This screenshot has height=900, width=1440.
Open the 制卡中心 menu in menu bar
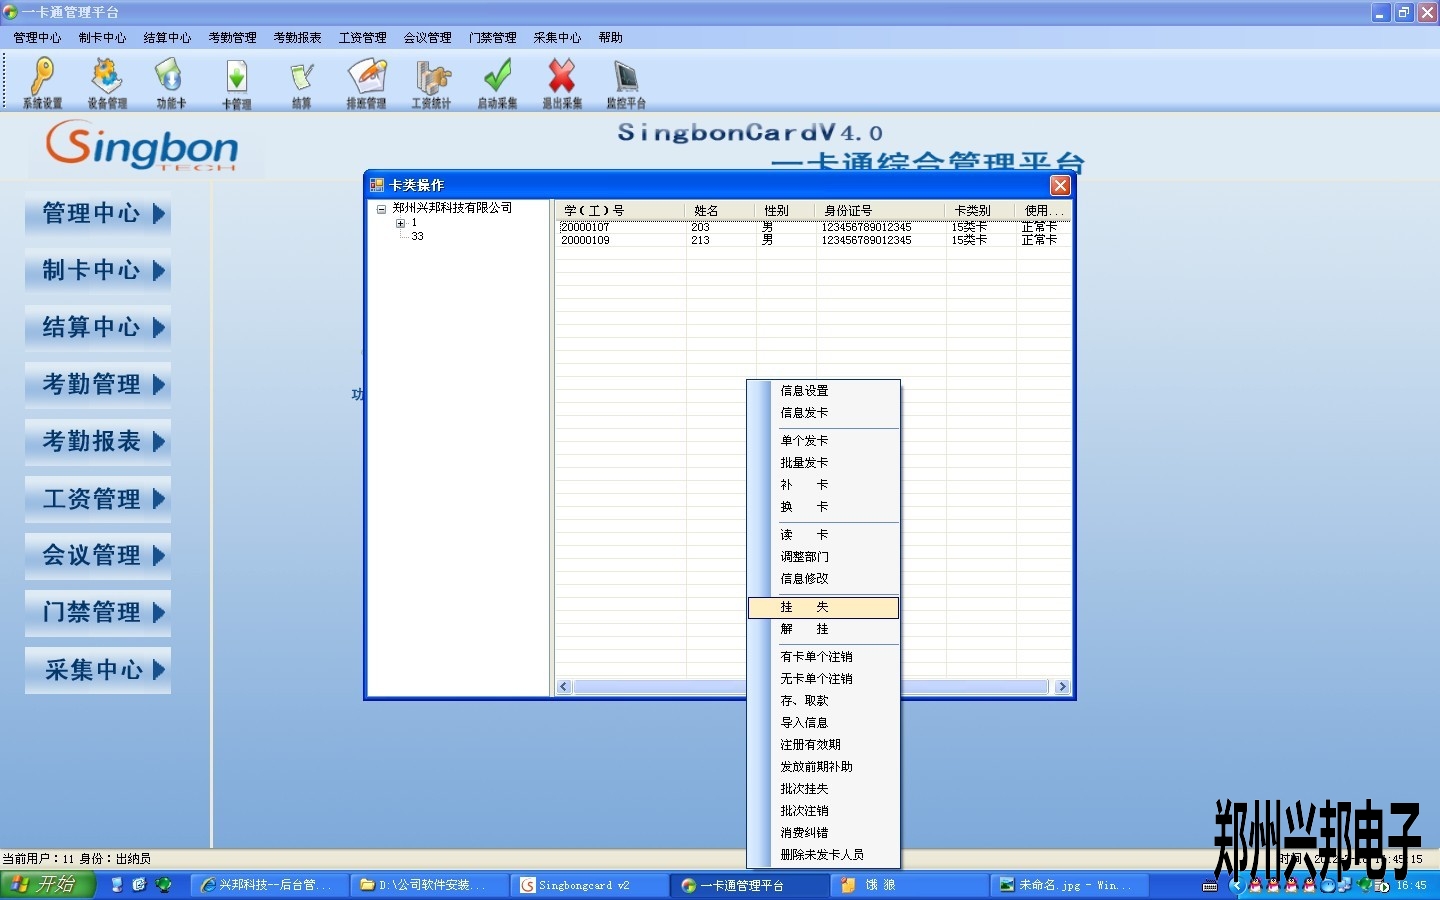(x=102, y=38)
